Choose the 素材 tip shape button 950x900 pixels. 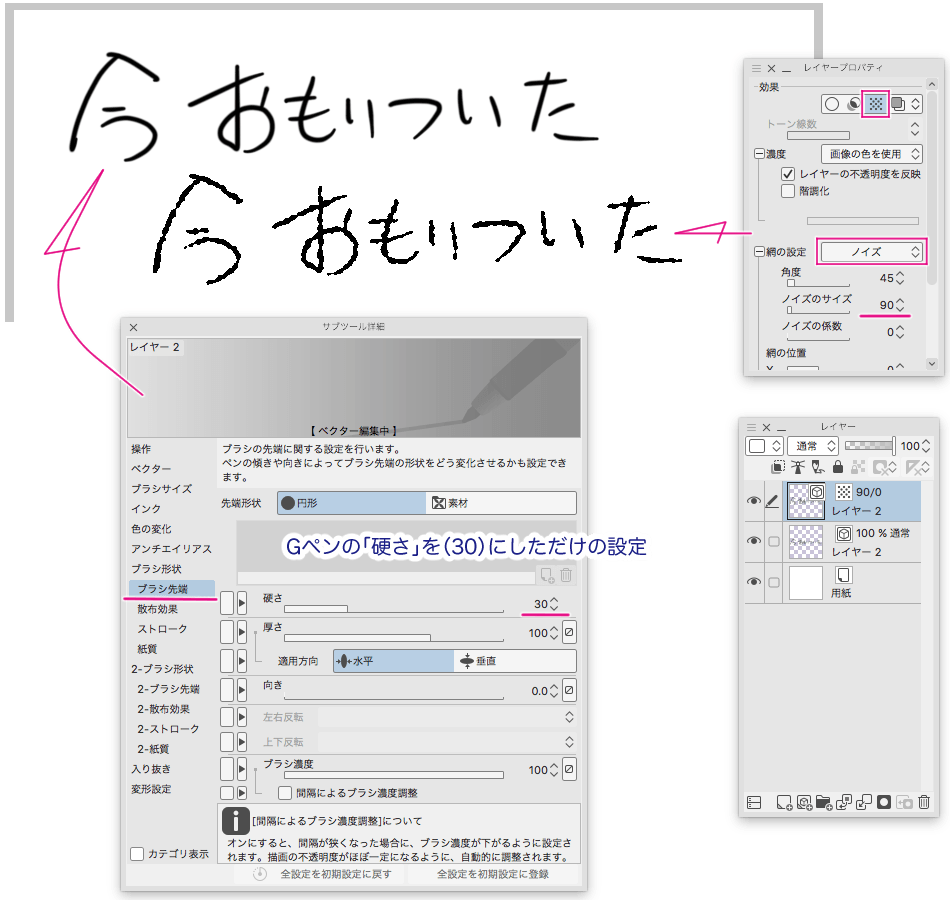pyautogui.click(x=500, y=503)
